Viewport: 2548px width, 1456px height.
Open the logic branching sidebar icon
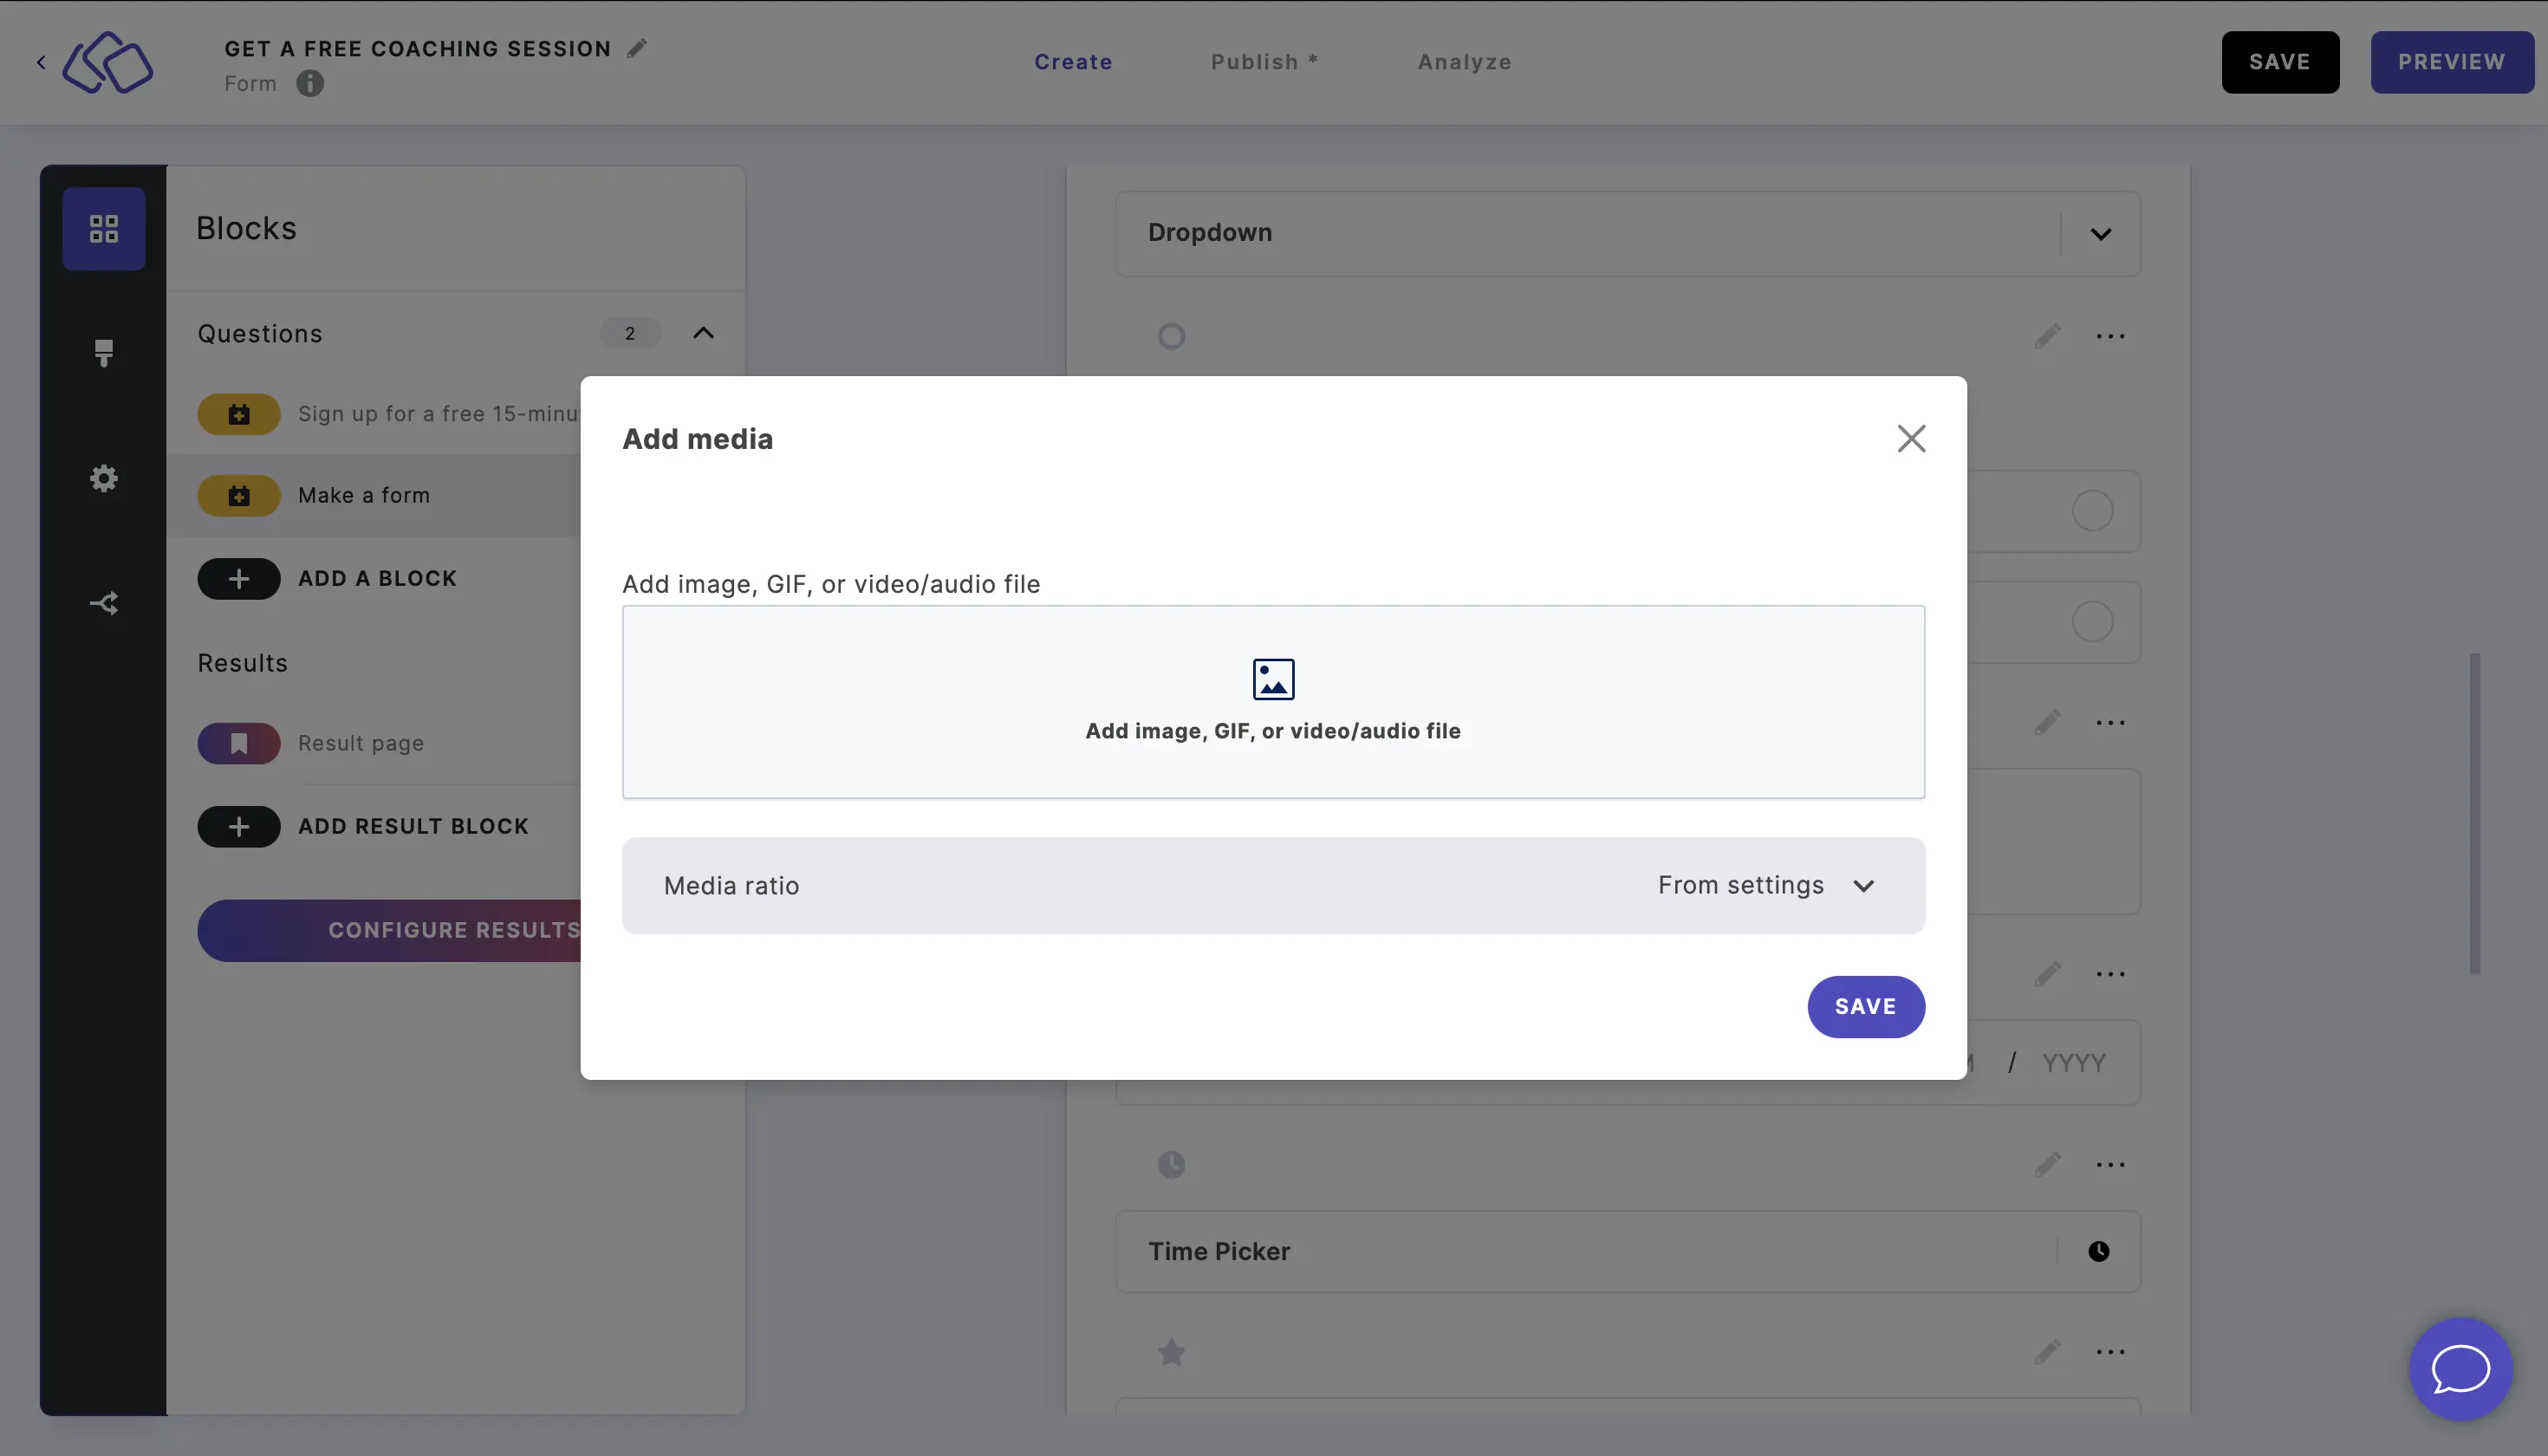click(104, 603)
